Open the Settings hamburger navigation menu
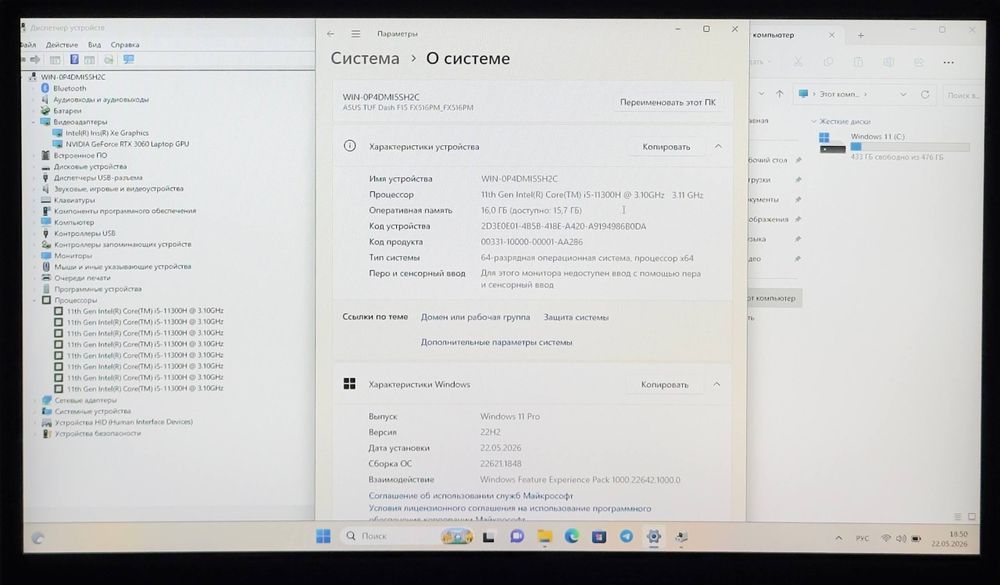 tap(356, 34)
